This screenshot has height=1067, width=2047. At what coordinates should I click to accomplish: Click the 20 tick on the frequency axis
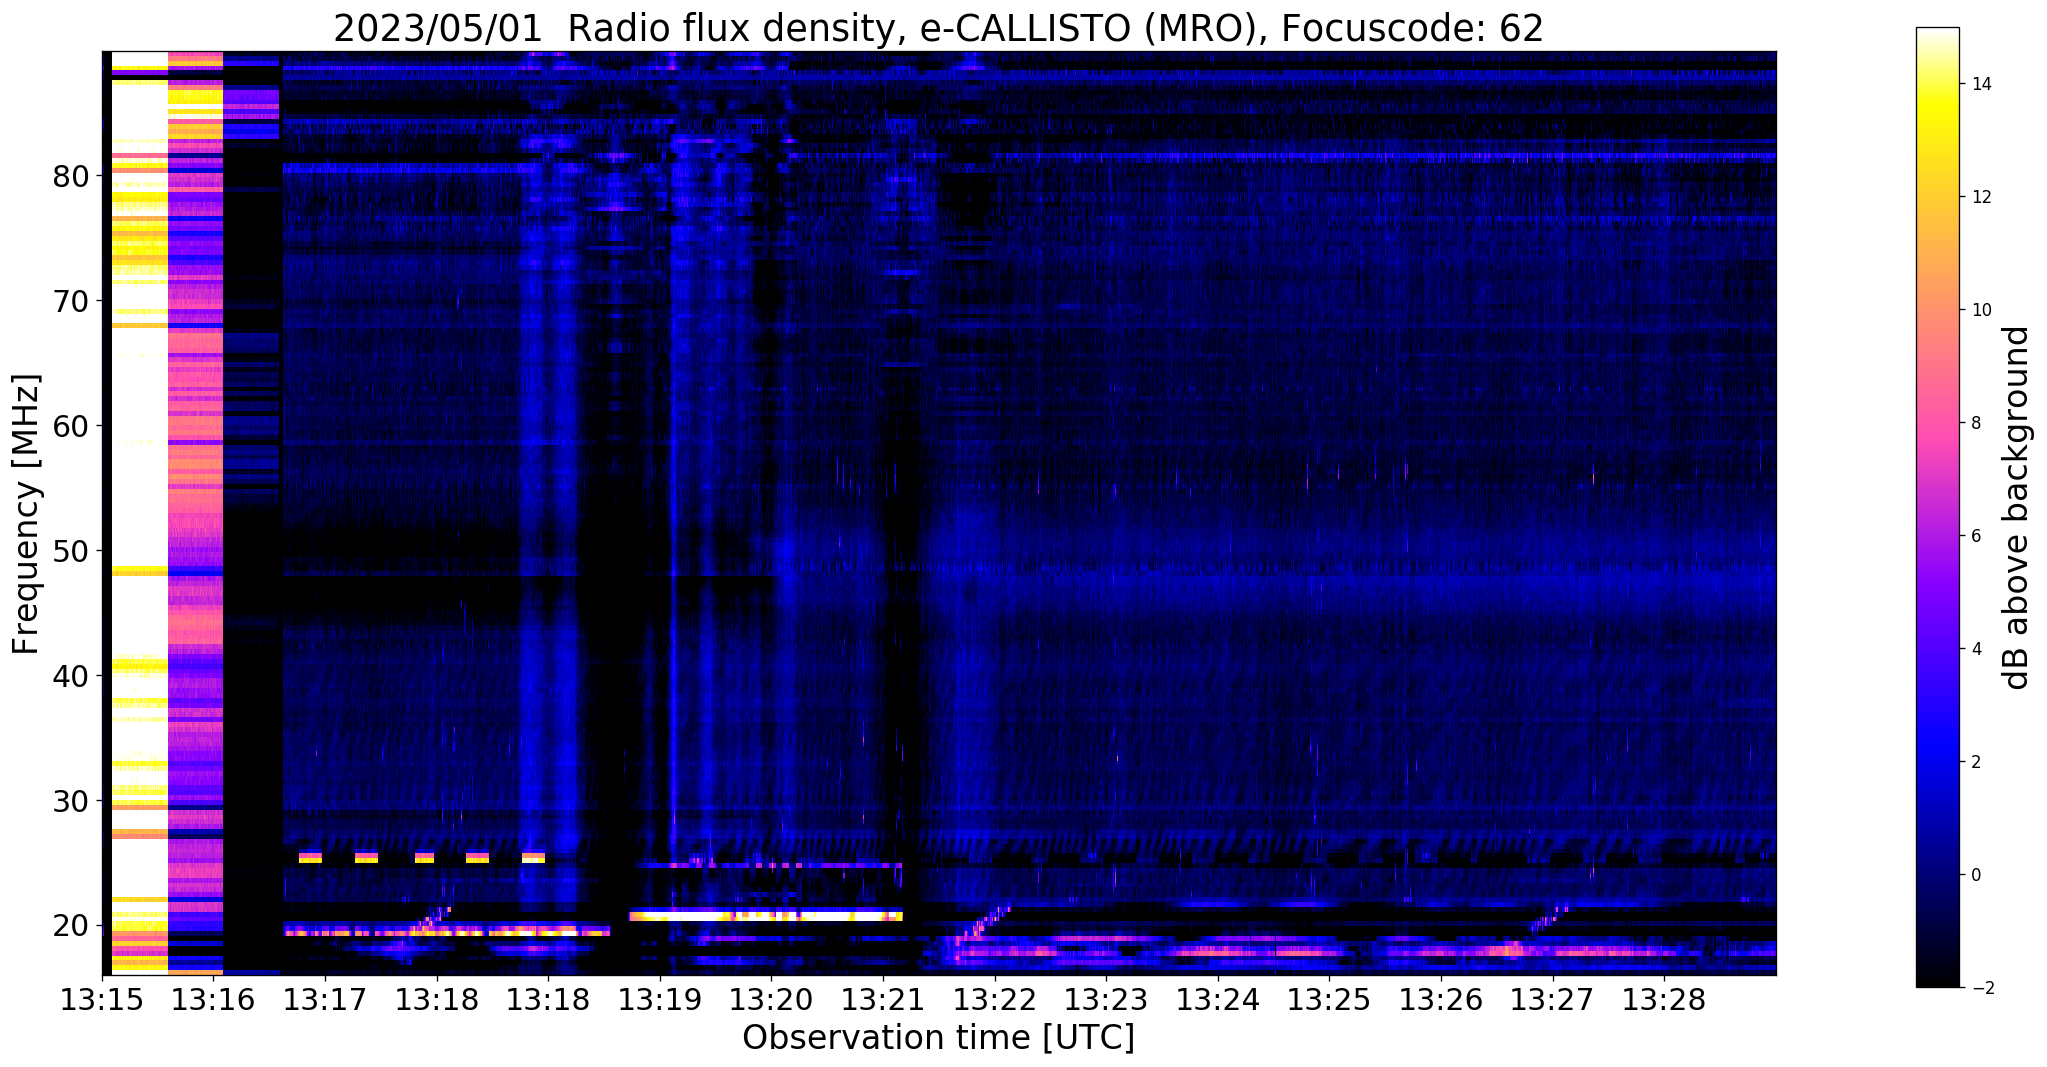[71, 927]
